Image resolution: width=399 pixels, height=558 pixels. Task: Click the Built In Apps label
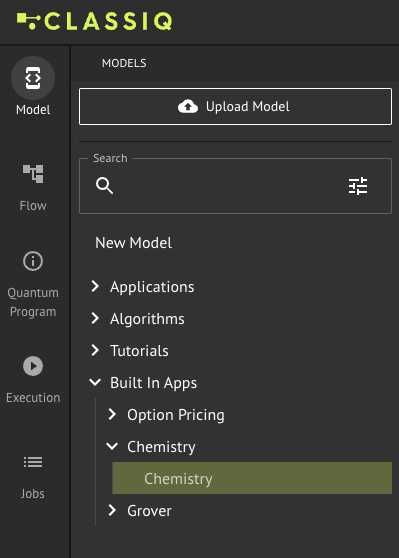(x=153, y=383)
